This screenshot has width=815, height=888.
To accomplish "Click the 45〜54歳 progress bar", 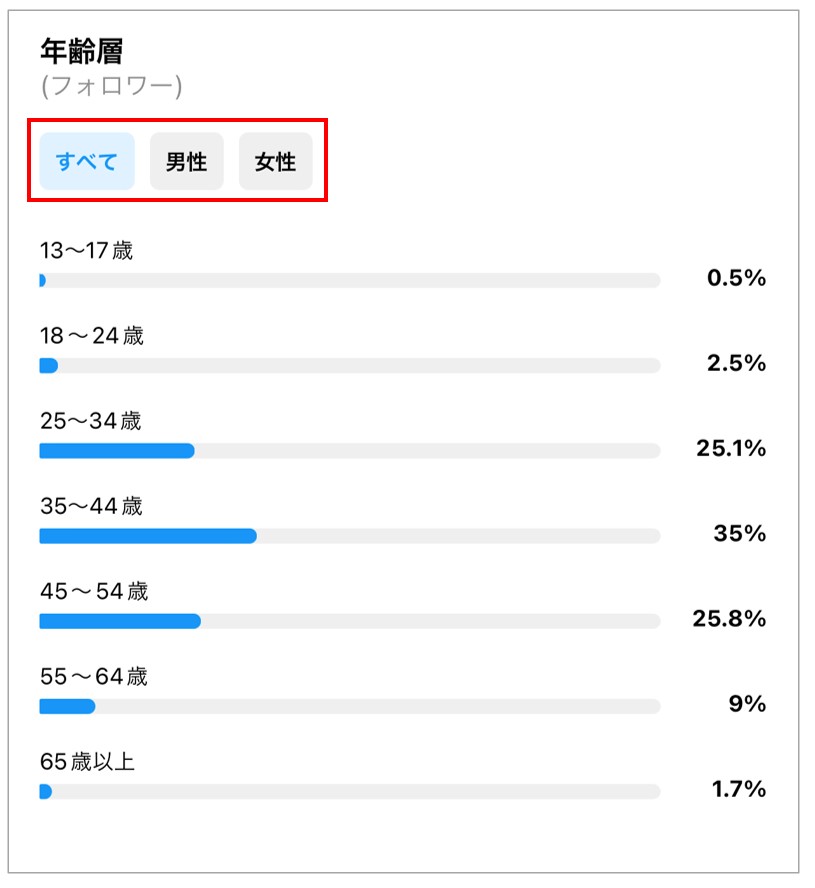I will (349, 621).
